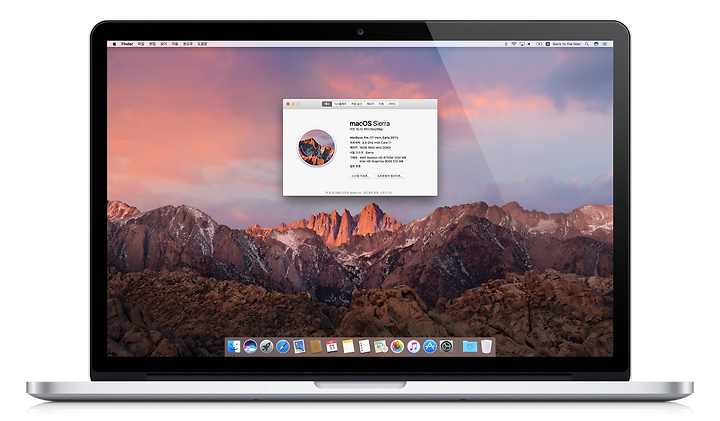Open Contacts book icon in Dock
The width and height of the screenshot is (720, 421).
click(x=315, y=346)
